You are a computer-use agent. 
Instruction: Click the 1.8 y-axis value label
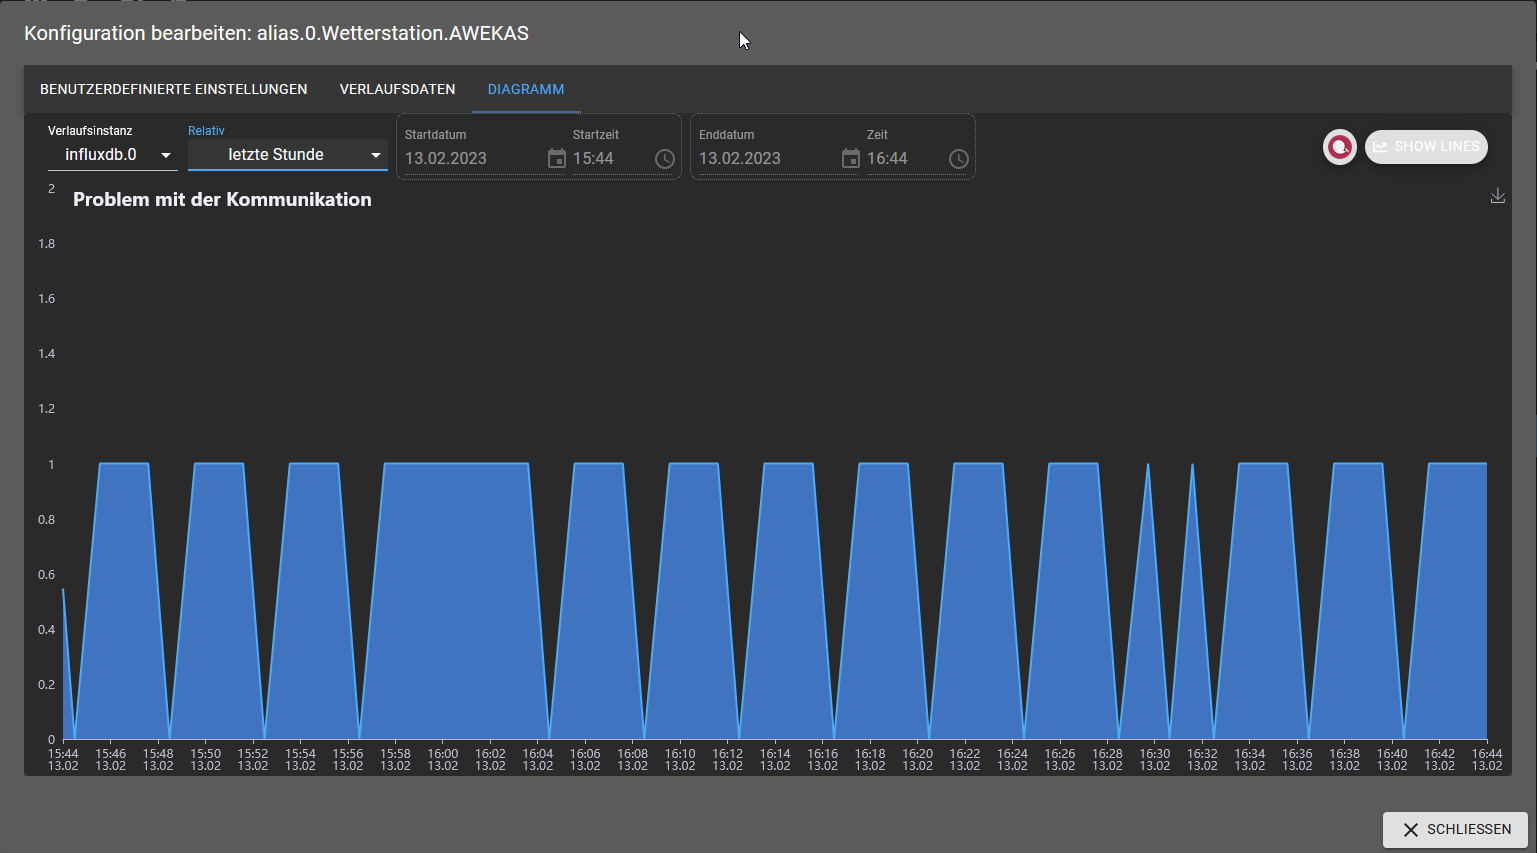tap(47, 244)
